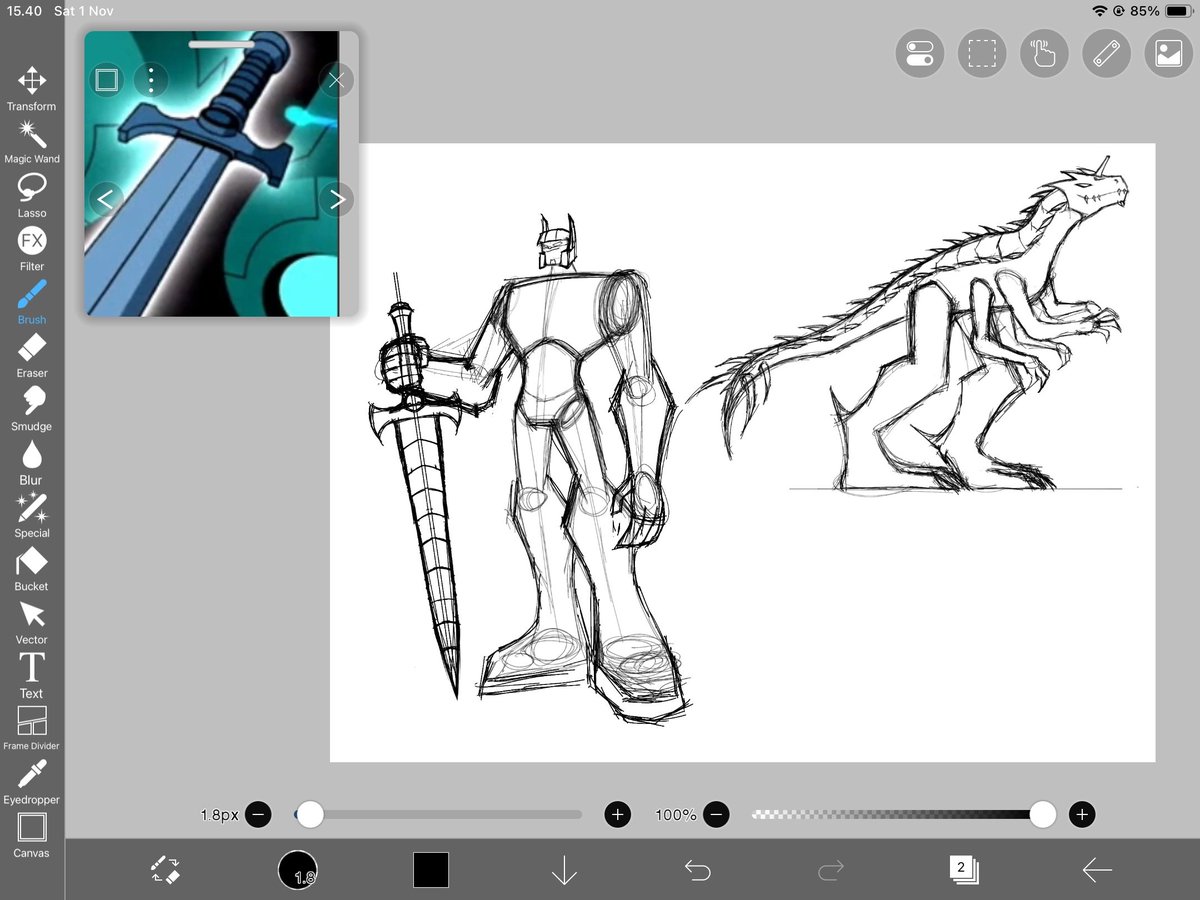Swap between brush and eraser
The width and height of the screenshot is (1200, 900).
click(x=165, y=869)
